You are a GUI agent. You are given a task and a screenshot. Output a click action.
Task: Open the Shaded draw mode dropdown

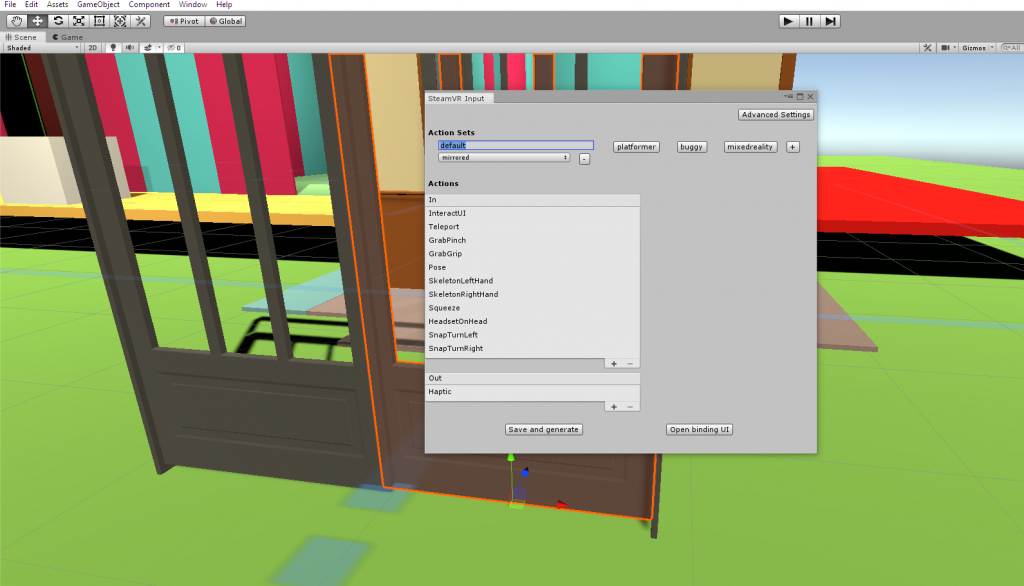42,47
